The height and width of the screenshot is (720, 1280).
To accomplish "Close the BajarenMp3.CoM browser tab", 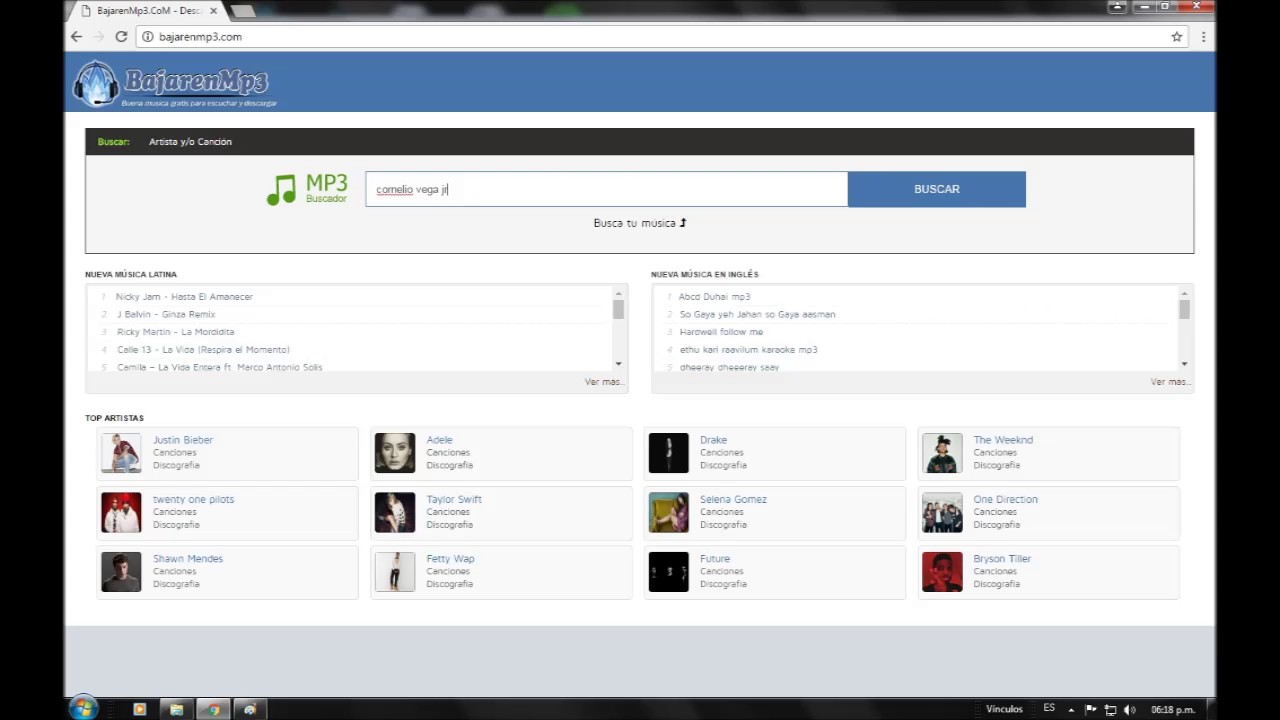I will tap(213, 11).
